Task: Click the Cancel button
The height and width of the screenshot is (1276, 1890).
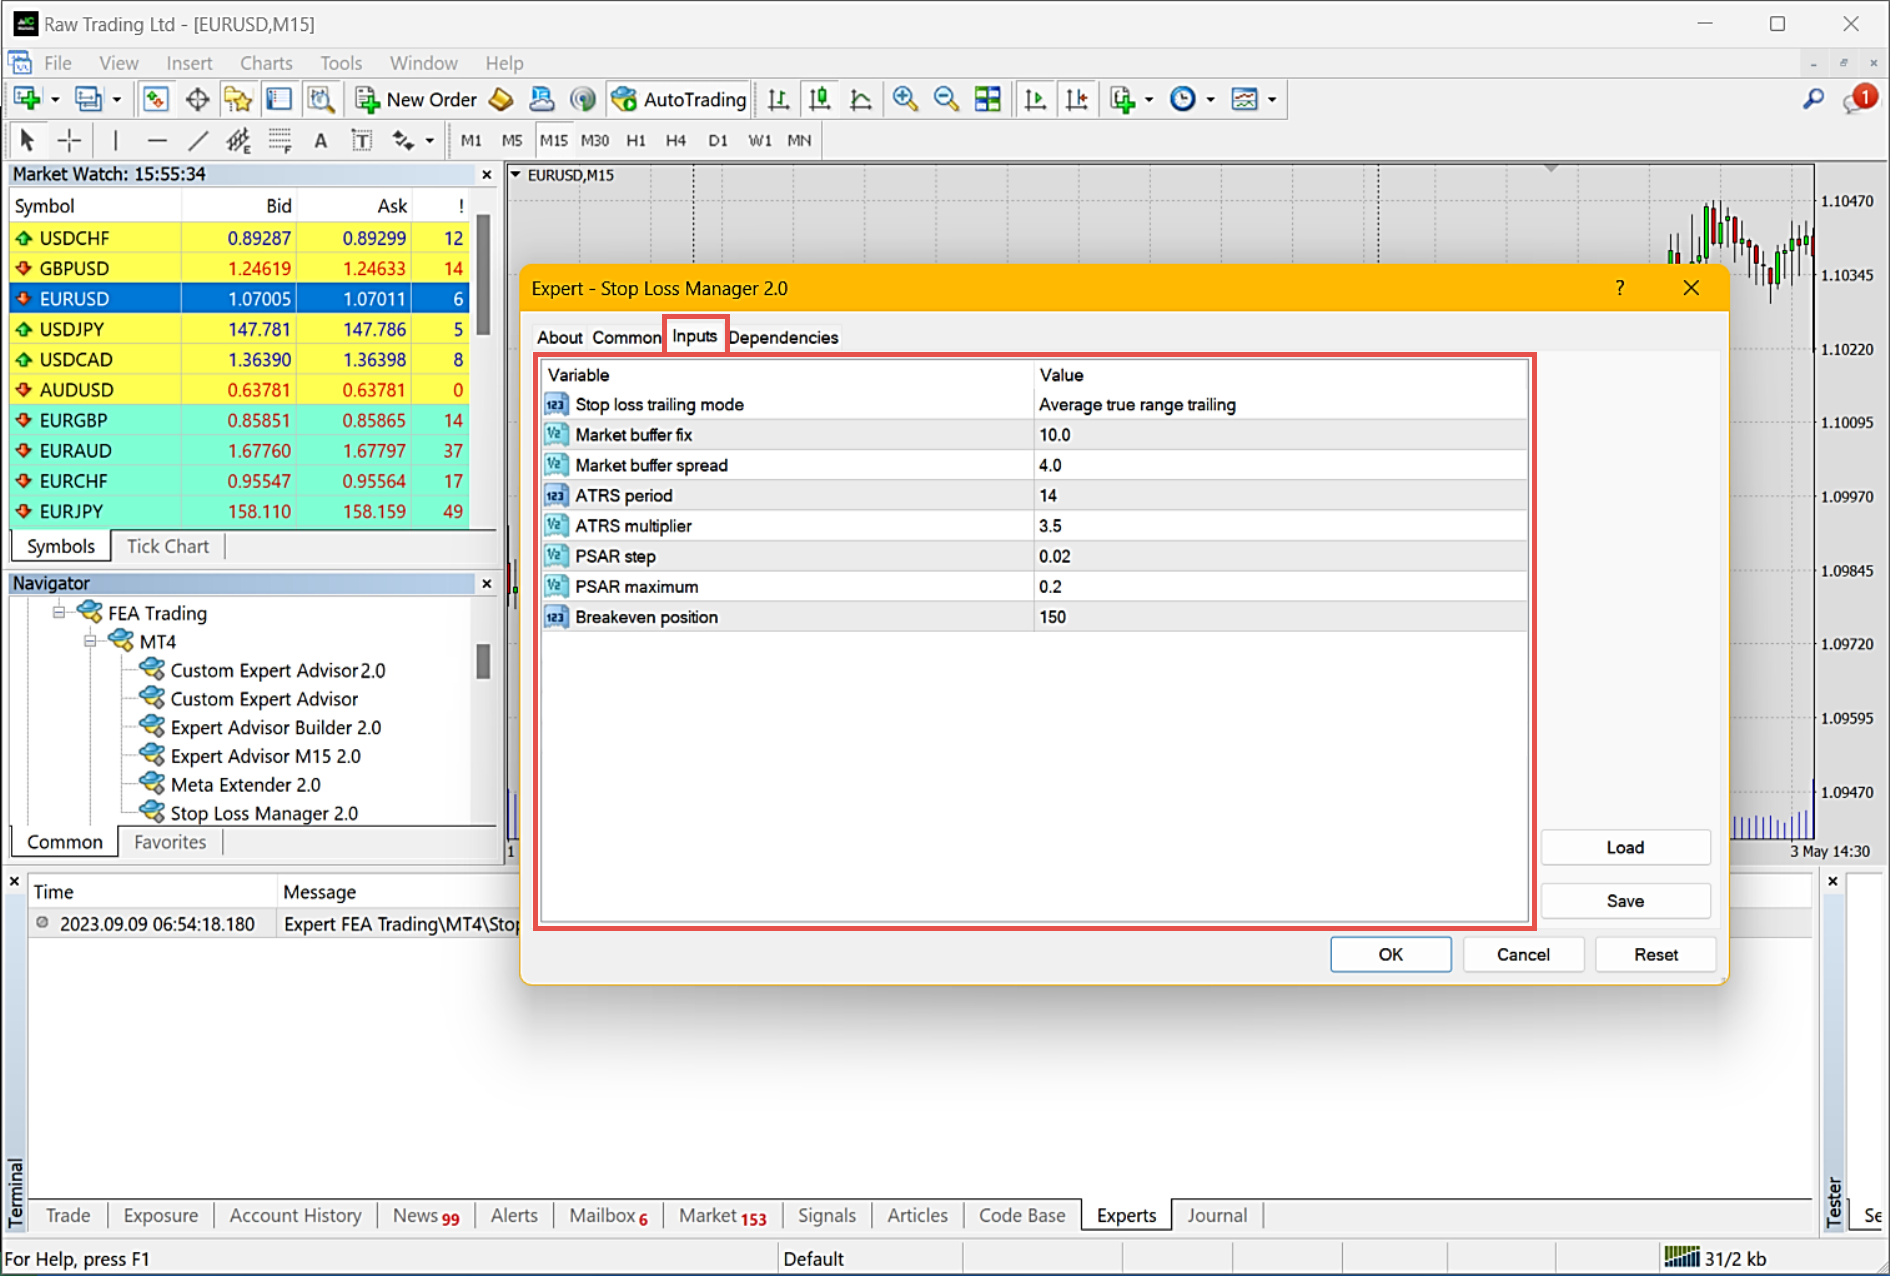Action: 1523,954
